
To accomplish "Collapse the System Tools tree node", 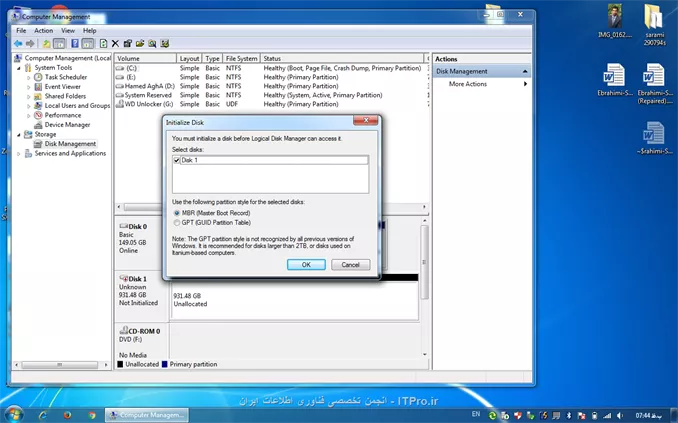I will pyautogui.click(x=19, y=68).
